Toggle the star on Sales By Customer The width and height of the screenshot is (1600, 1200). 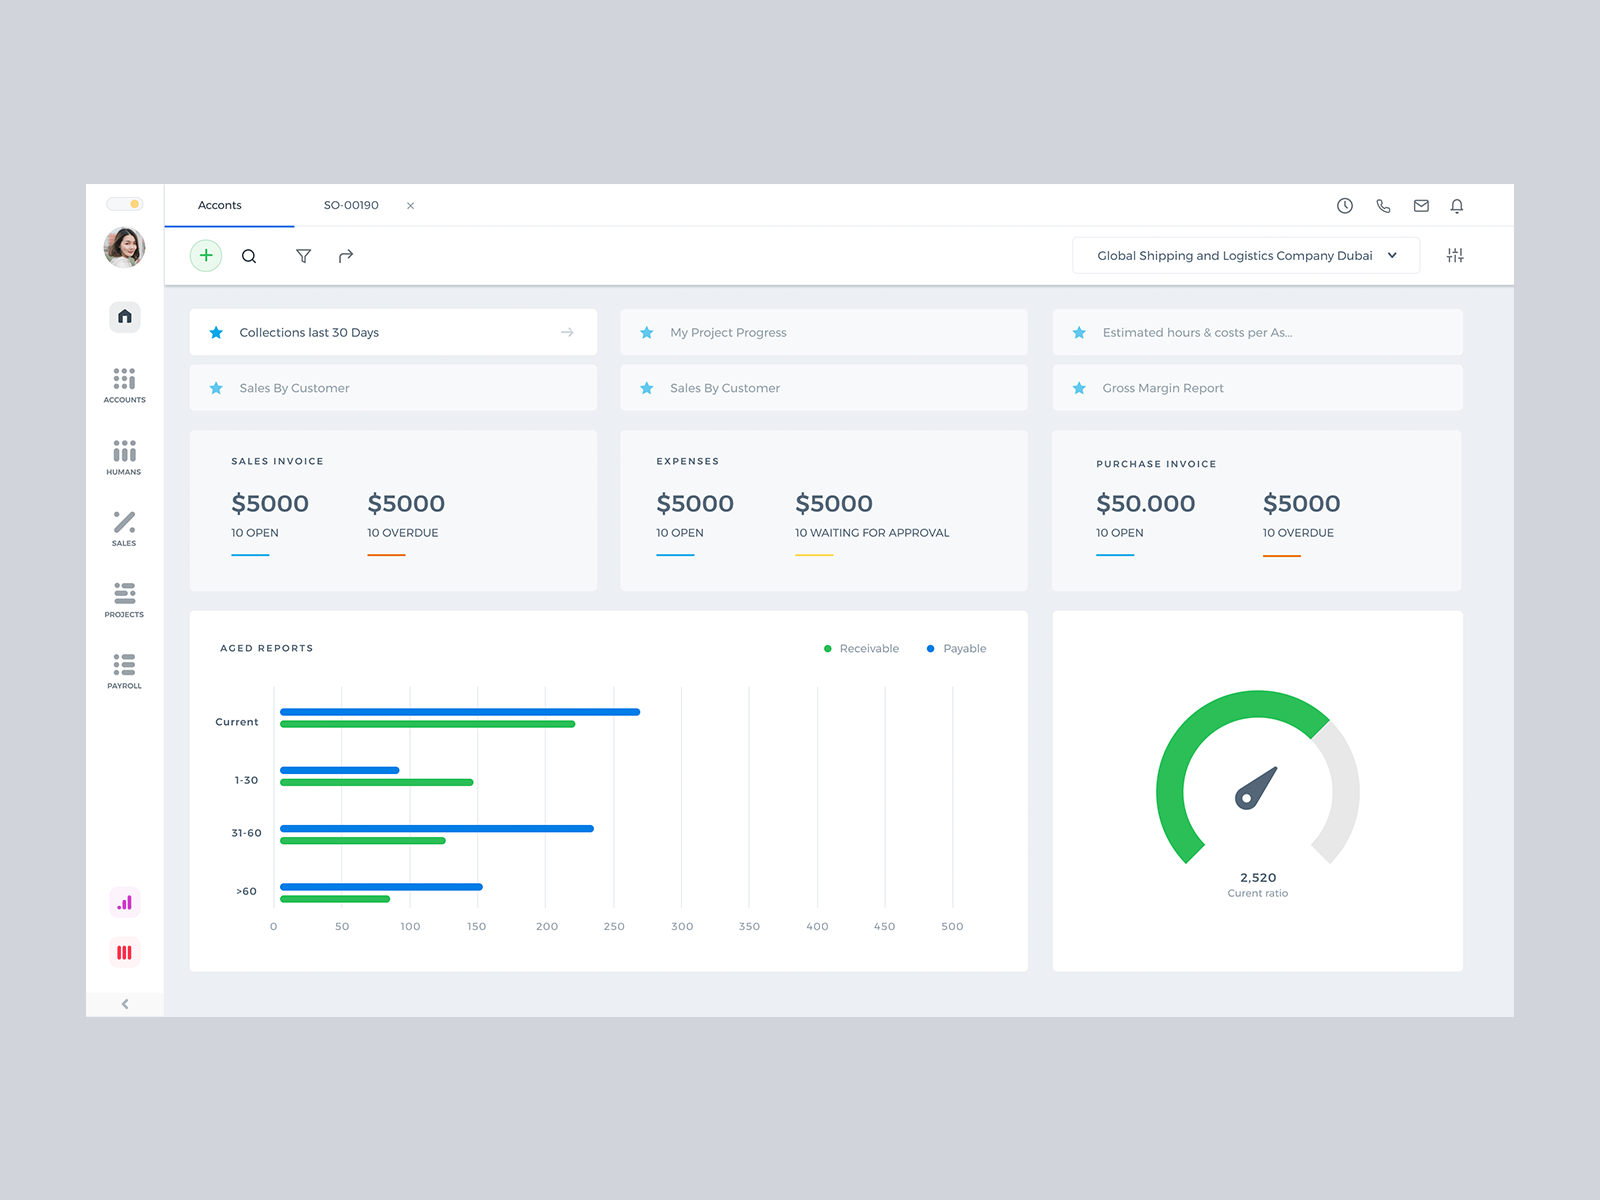click(216, 388)
